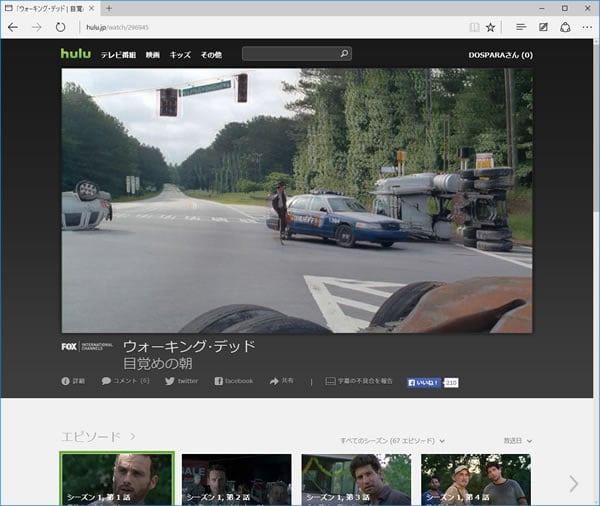Reload the page with the refresh icon
Viewport: 600px width, 506px height.
tap(60, 27)
